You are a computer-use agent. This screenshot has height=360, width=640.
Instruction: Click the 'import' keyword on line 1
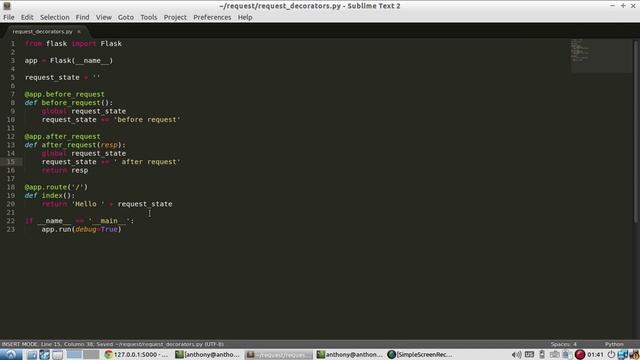[83, 43]
